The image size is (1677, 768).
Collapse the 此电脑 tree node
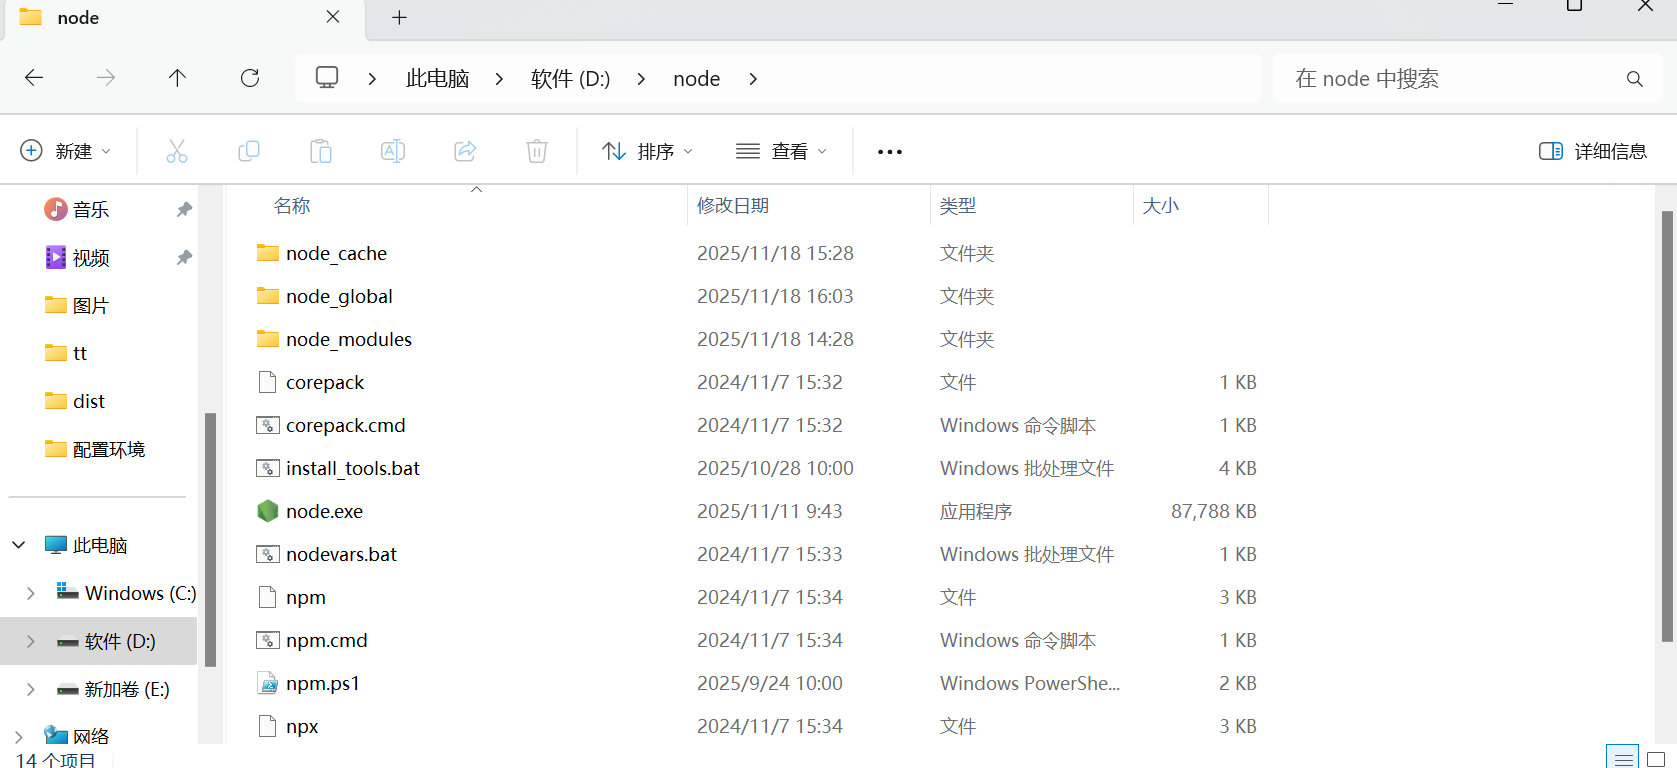[x=19, y=545]
